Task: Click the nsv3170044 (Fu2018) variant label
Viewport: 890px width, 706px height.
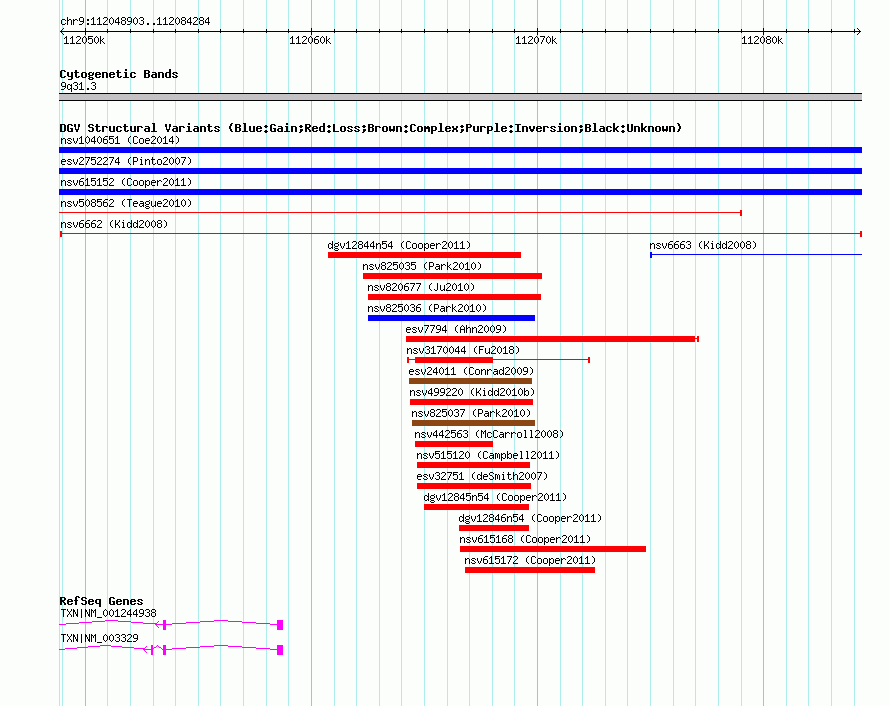Action: [x=463, y=350]
